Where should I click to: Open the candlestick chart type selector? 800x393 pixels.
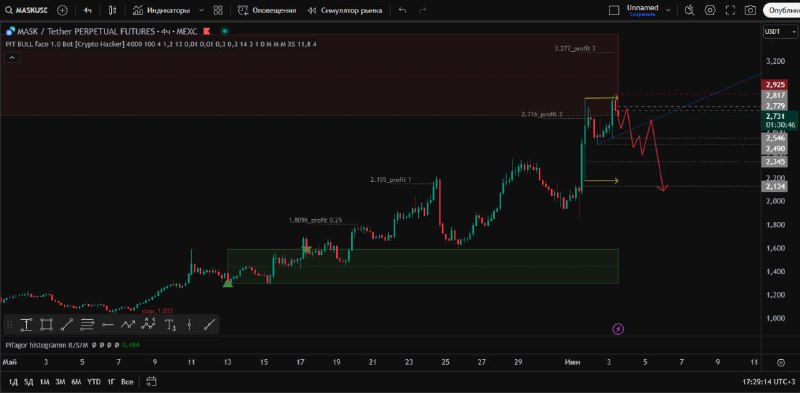(x=113, y=10)
